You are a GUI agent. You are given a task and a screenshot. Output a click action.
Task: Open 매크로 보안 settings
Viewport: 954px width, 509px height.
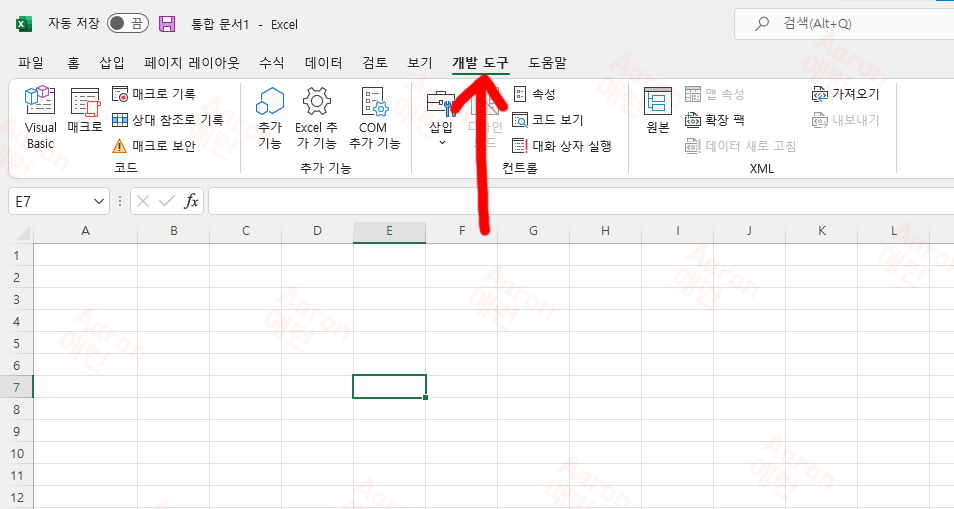click(x=154, y=146)
